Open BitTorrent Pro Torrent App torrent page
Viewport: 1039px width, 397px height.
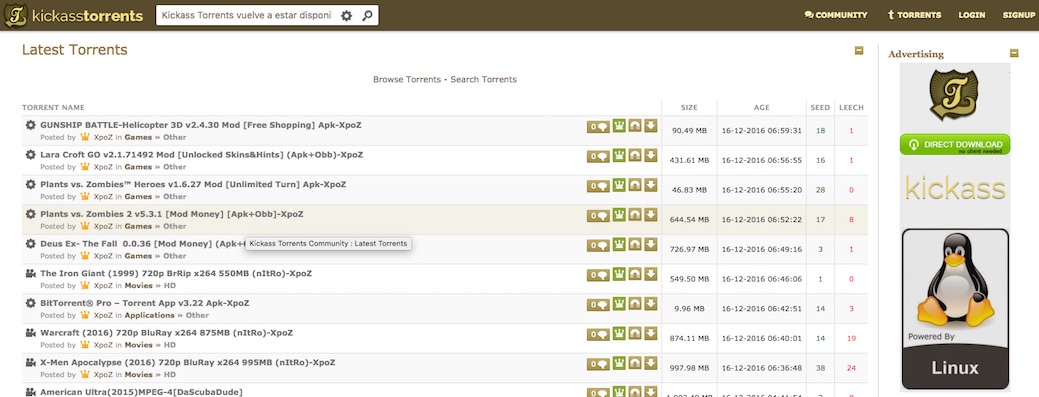click(144, 303)
